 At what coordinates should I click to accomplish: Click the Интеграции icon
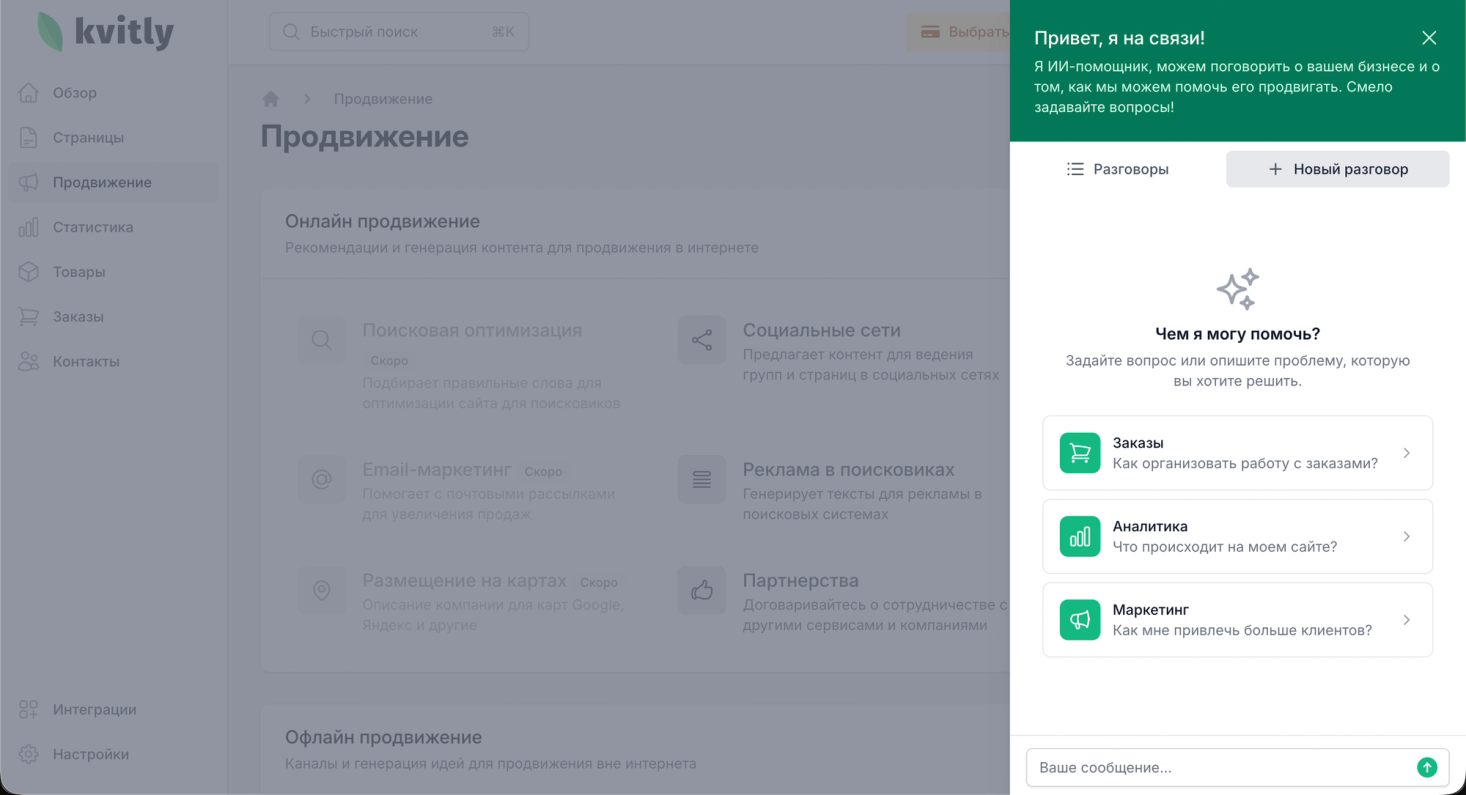(x=29, y=710)
